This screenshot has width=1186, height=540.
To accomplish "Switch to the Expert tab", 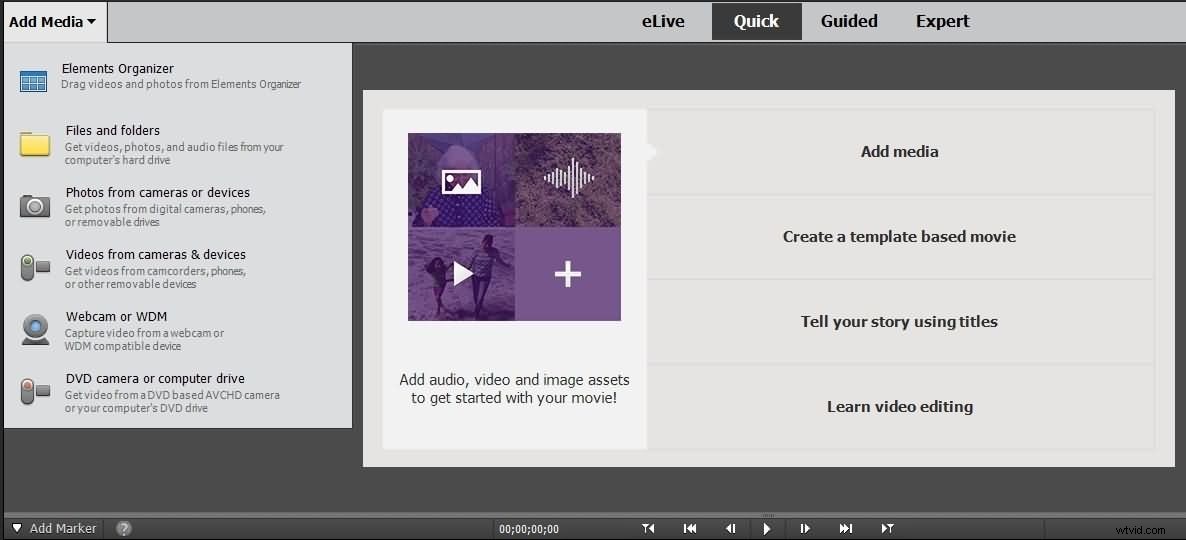I will point(942,22).
